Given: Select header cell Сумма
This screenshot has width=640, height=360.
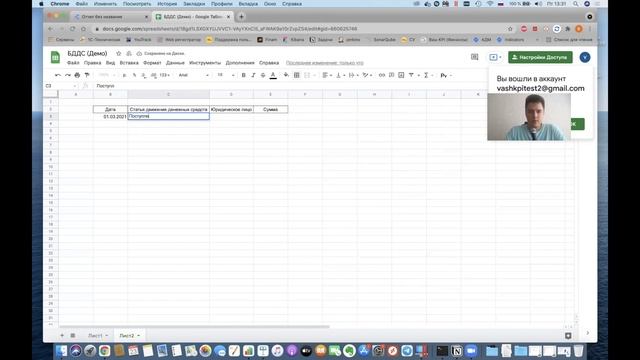Looking at the screenshot, I should pyautogui.click(x=270, y=109).
